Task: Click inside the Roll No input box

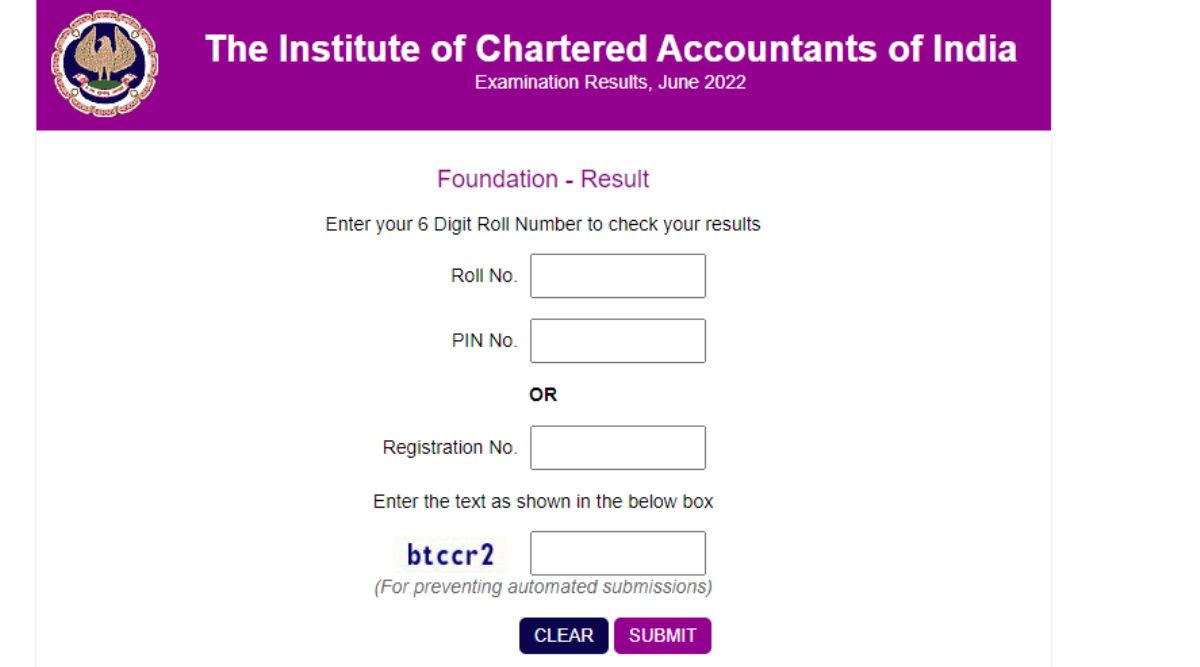Action: point(617,274)
